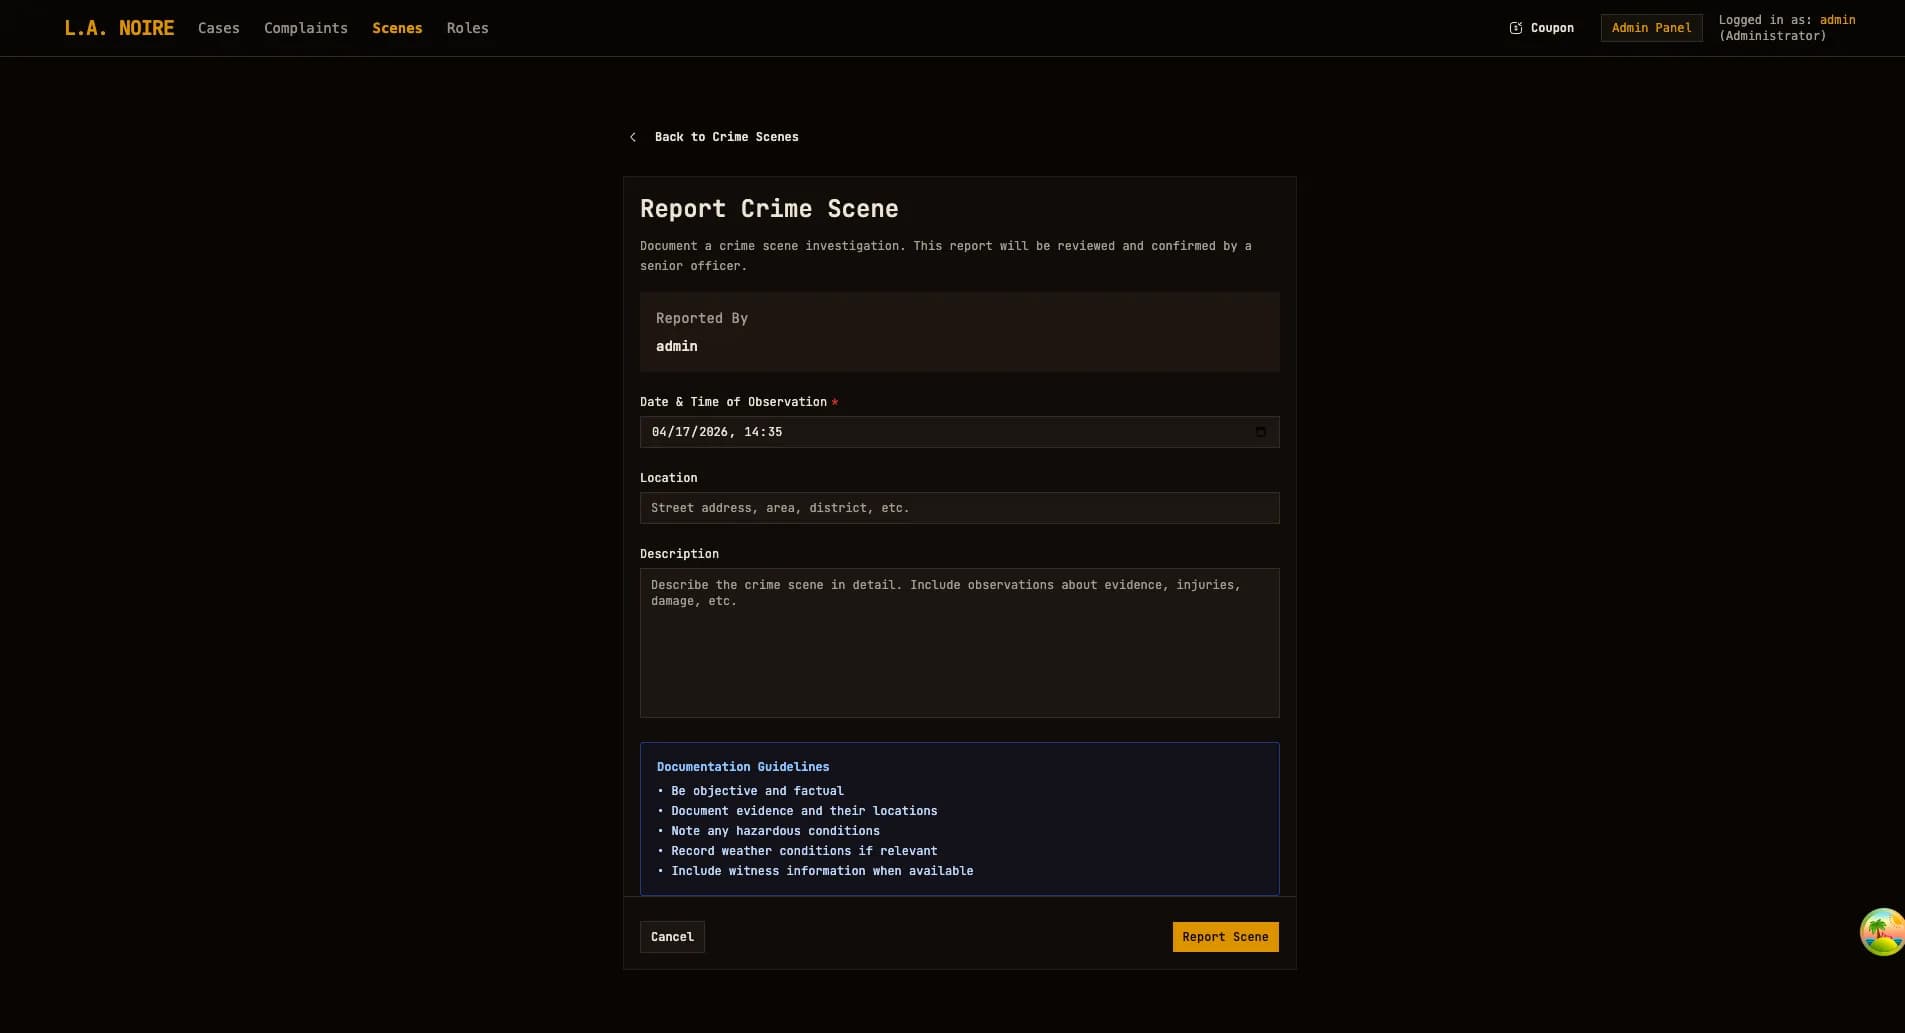Focus the Date & Time of Observation field
The image size is (1905, 1033).
[959, 432]
